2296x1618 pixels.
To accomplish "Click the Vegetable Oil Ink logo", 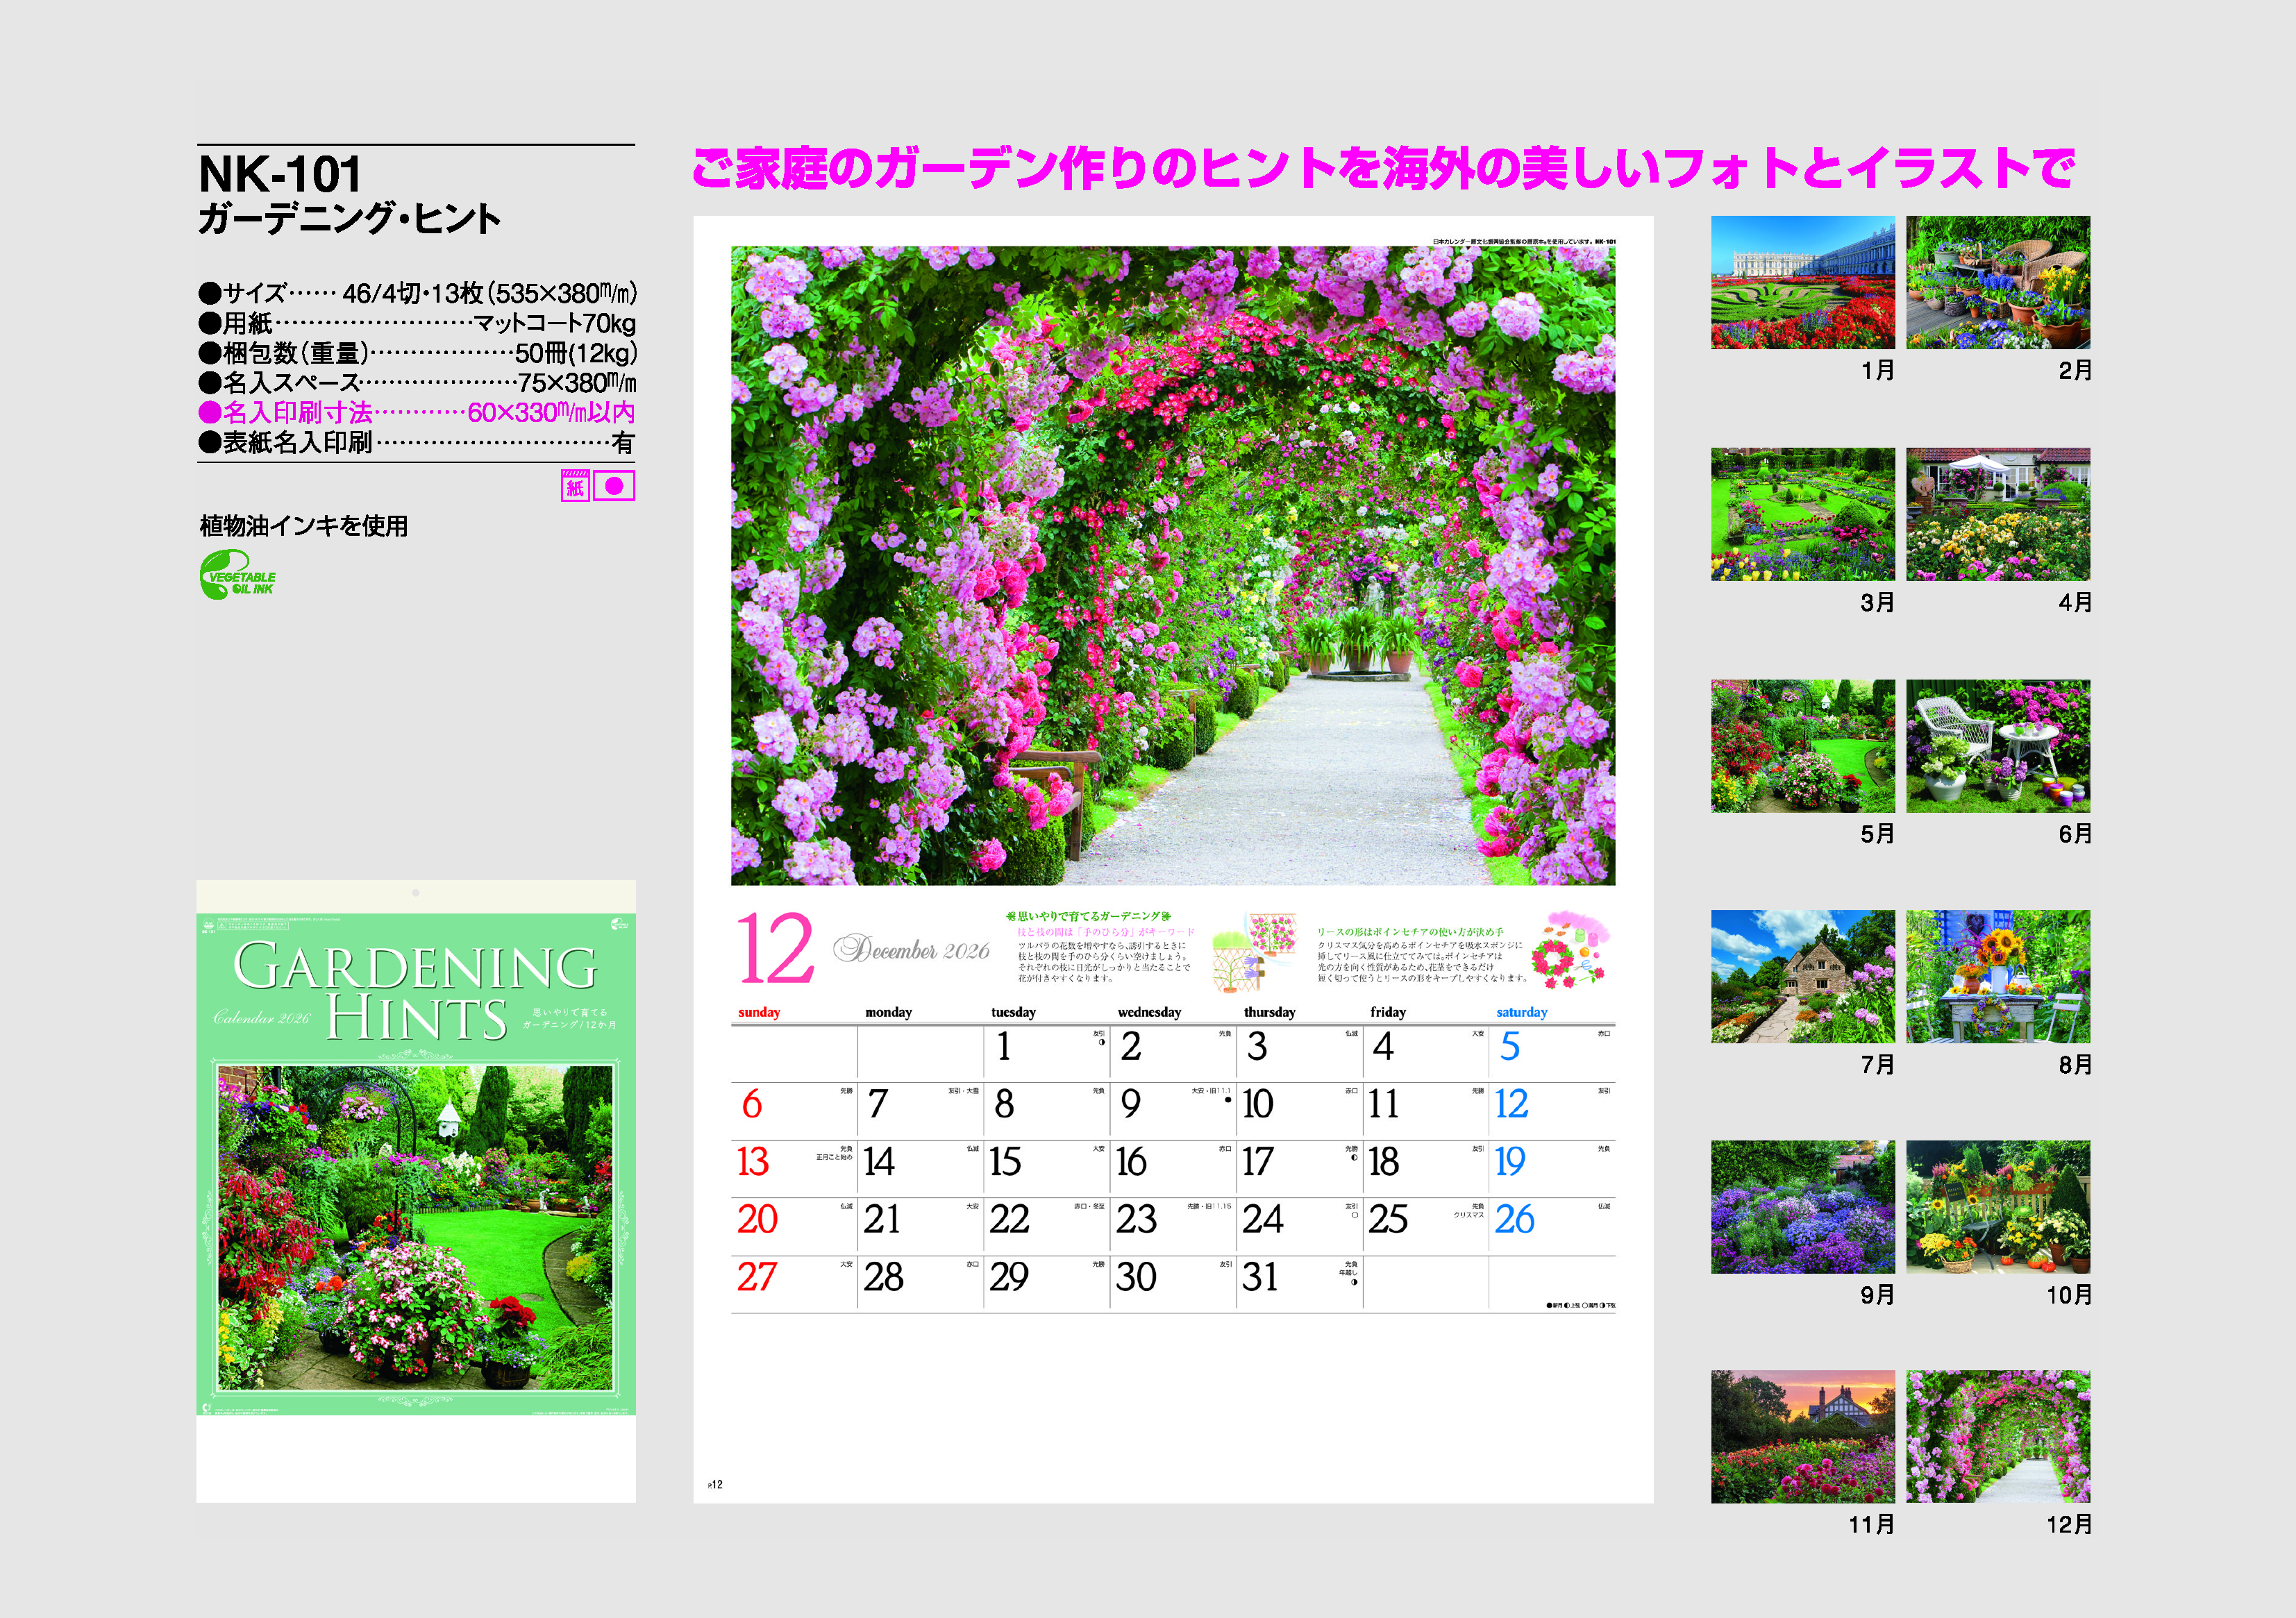I will click(237, 575).
